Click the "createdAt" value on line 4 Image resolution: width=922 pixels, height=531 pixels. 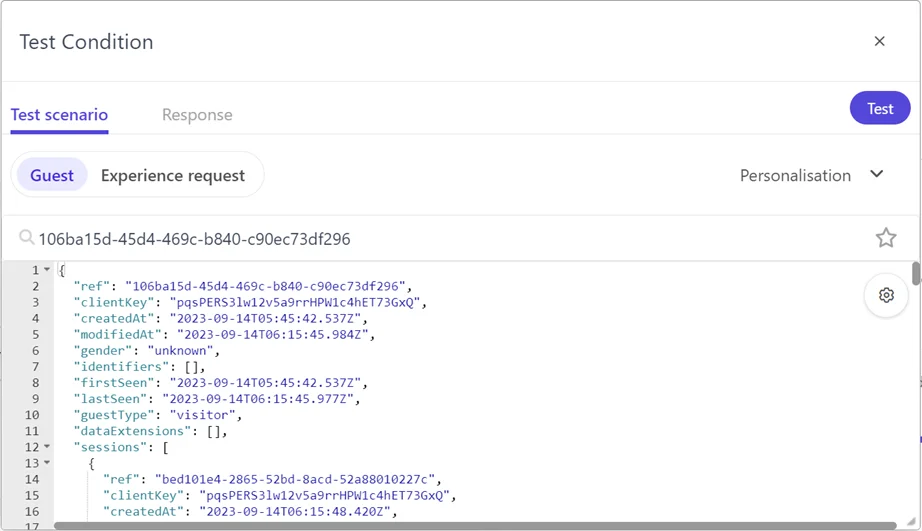[265, 318]
